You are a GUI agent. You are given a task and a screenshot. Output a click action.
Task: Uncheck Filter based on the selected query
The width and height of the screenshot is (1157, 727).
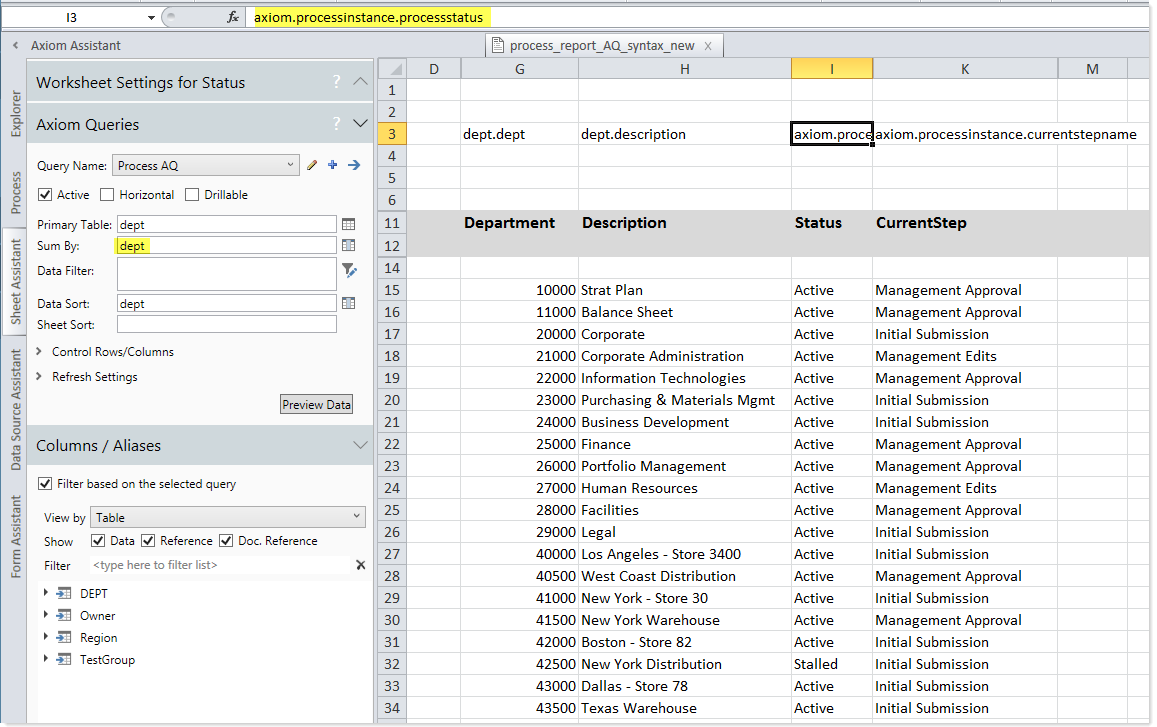pyautogui.click(x=45, y=484)
